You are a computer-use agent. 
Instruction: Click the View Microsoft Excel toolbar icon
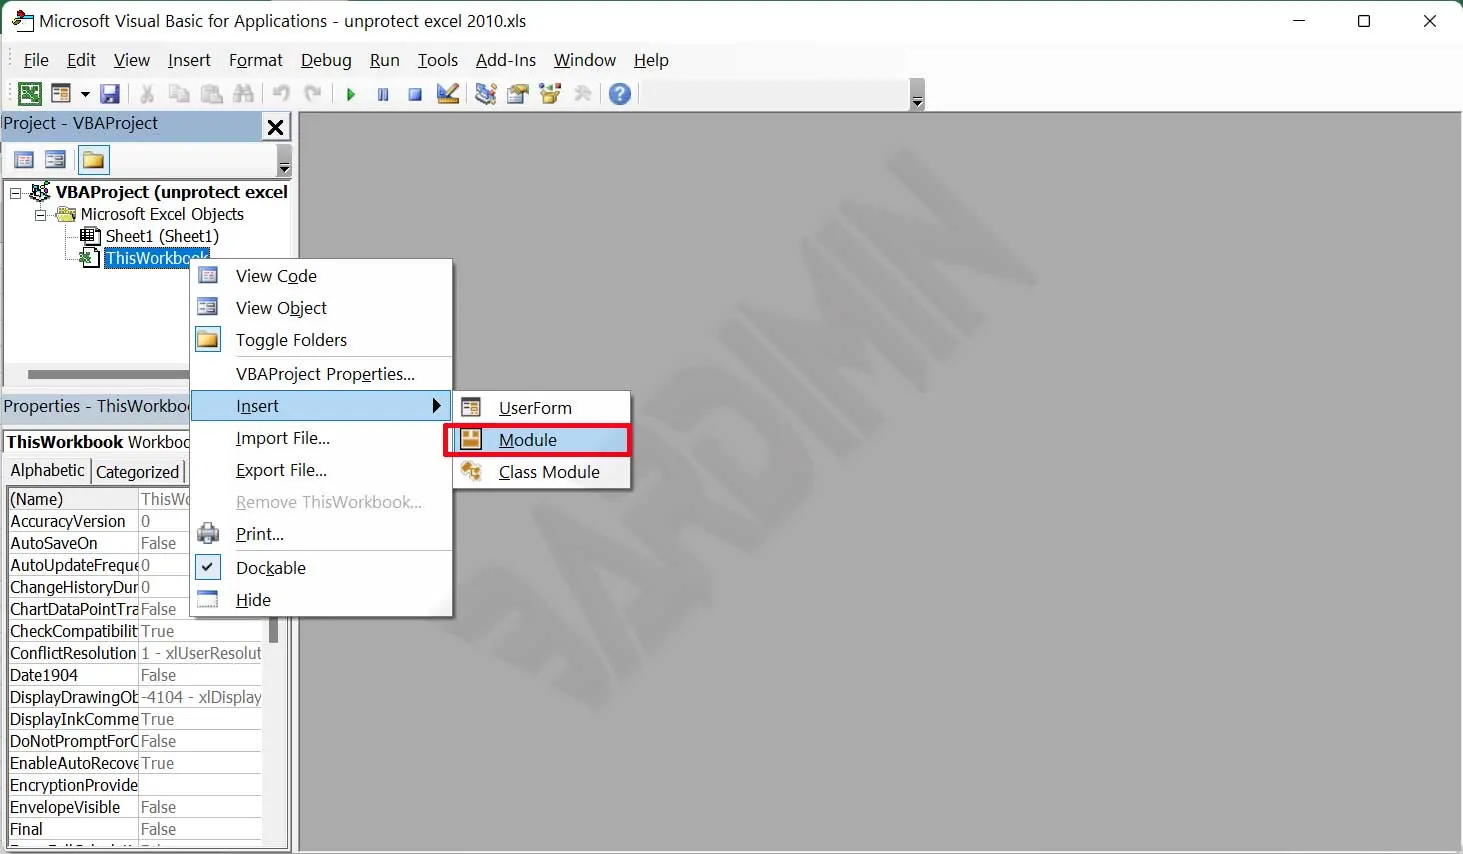[30, 94]
